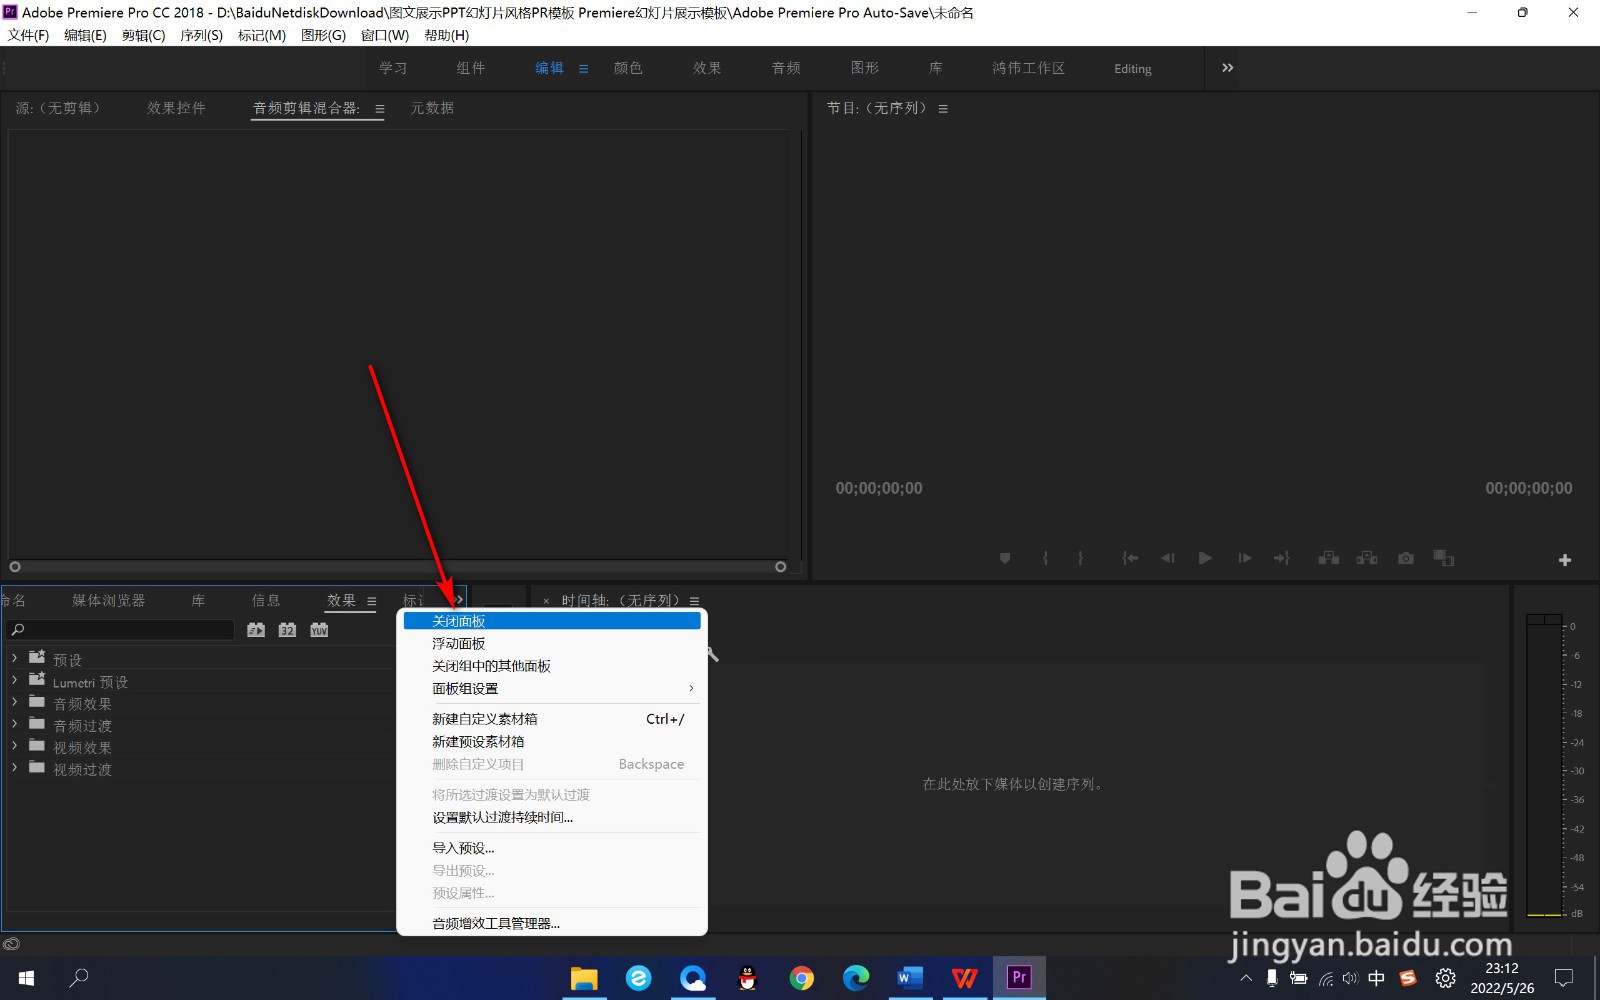Viewport: 1600px width, 1000px height.
Task: Click the Creative Cloud icon in status bar
Action: pos(11,944)
